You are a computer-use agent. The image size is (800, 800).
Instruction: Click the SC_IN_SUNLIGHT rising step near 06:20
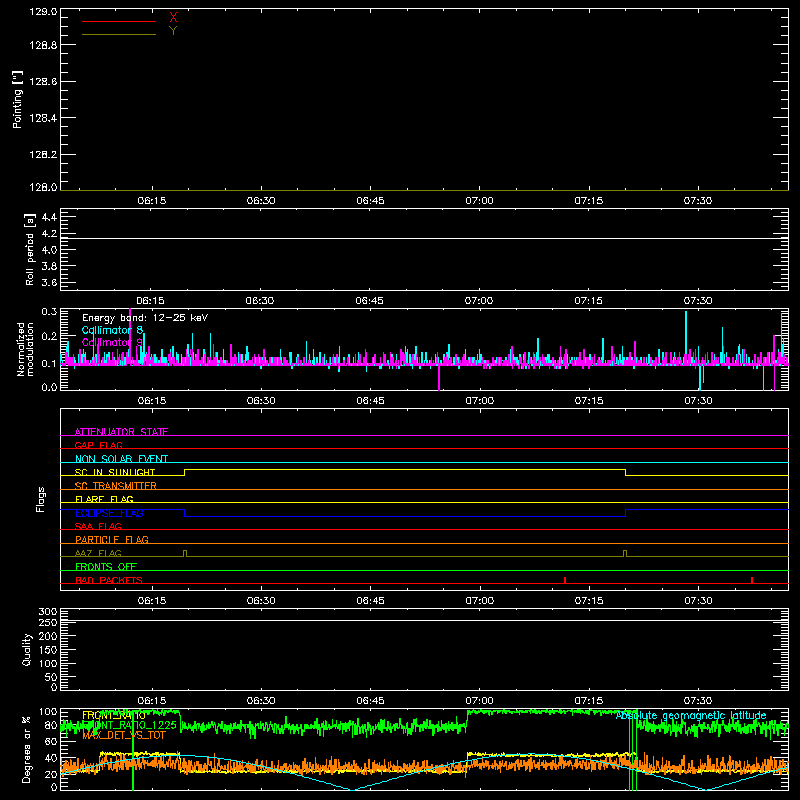(184, 472)
